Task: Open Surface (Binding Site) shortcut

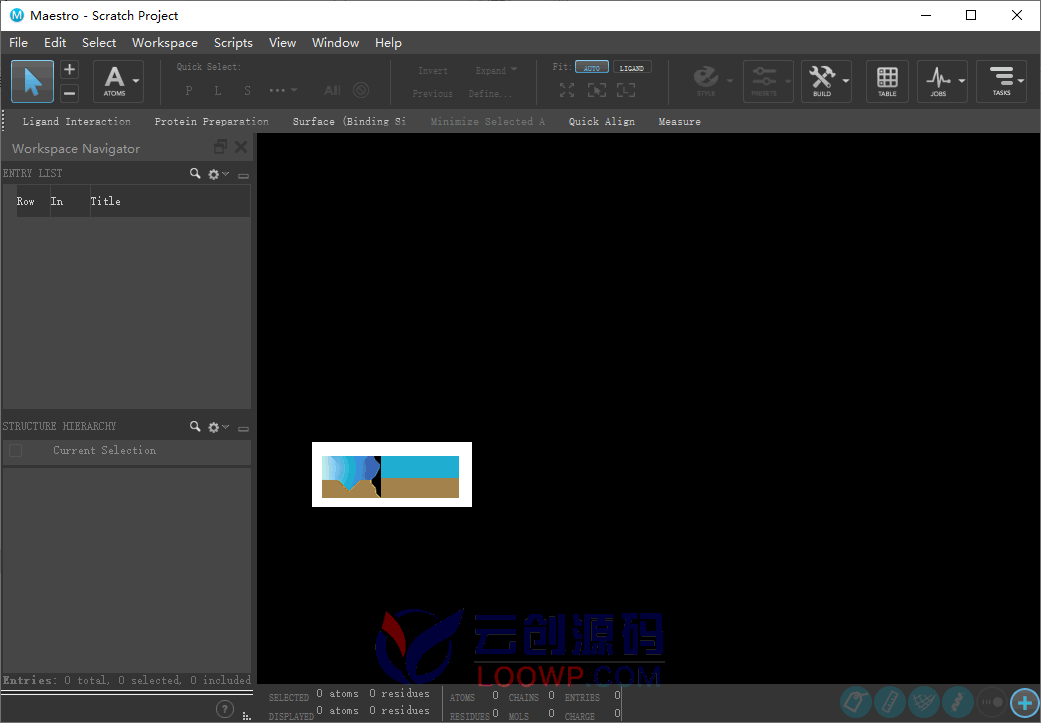Action: pyautogui.click(x=349, y=121)
